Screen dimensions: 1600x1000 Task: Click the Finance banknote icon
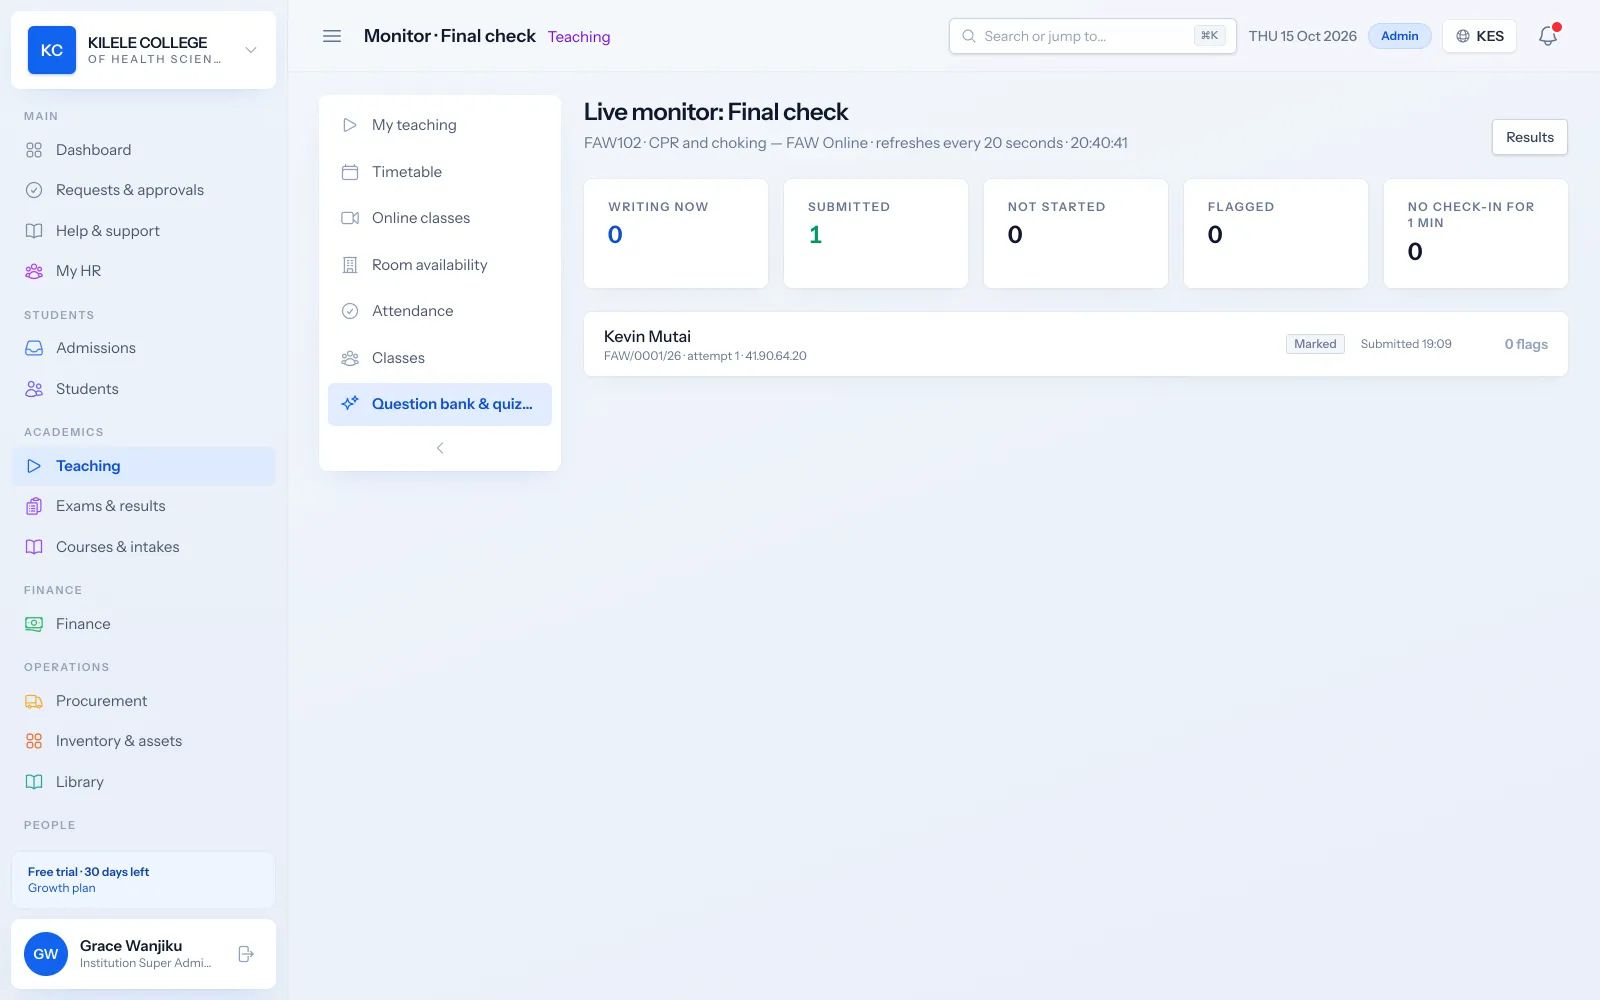pyautogui.click(x=34, y=624)
